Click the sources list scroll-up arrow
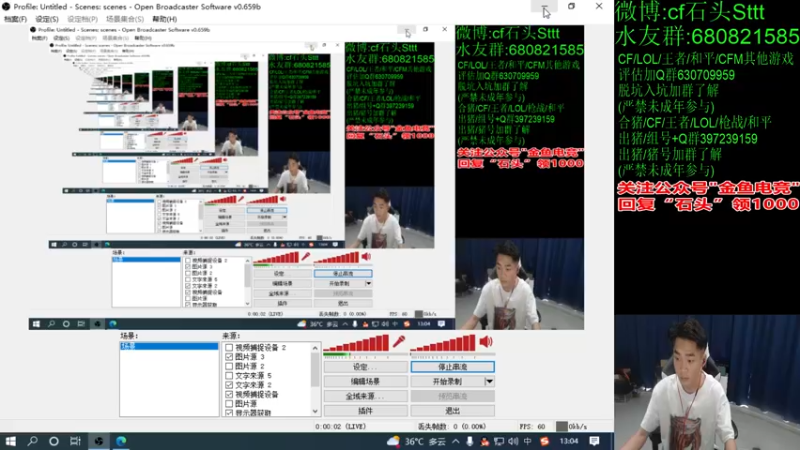The height and width of the screenshot is (450, 800). (315, 348)
